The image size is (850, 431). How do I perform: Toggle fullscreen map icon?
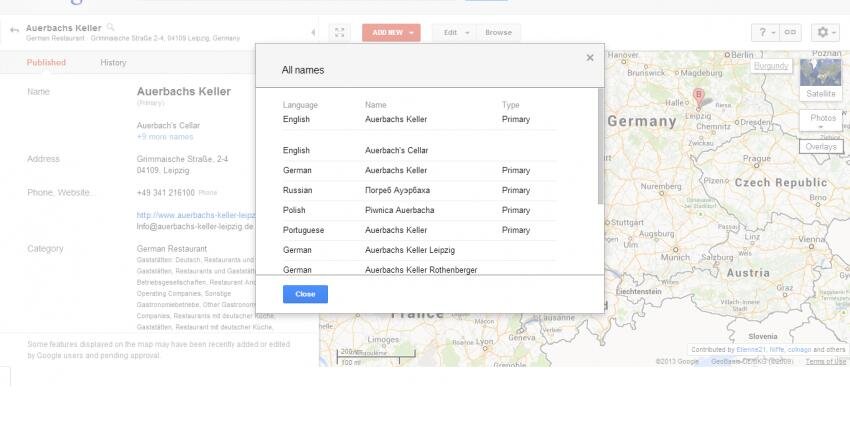pos(339,33)
